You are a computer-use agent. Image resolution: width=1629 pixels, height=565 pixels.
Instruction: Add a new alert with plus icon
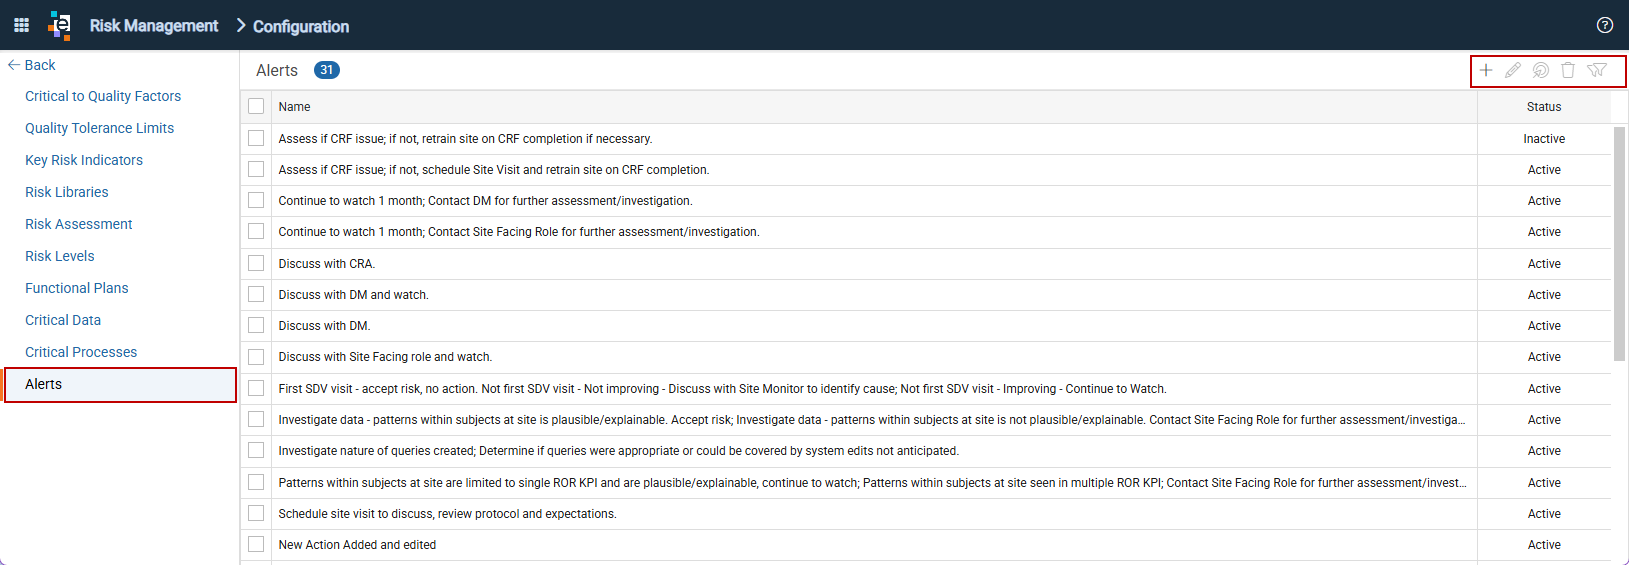tap(1486, 70)
